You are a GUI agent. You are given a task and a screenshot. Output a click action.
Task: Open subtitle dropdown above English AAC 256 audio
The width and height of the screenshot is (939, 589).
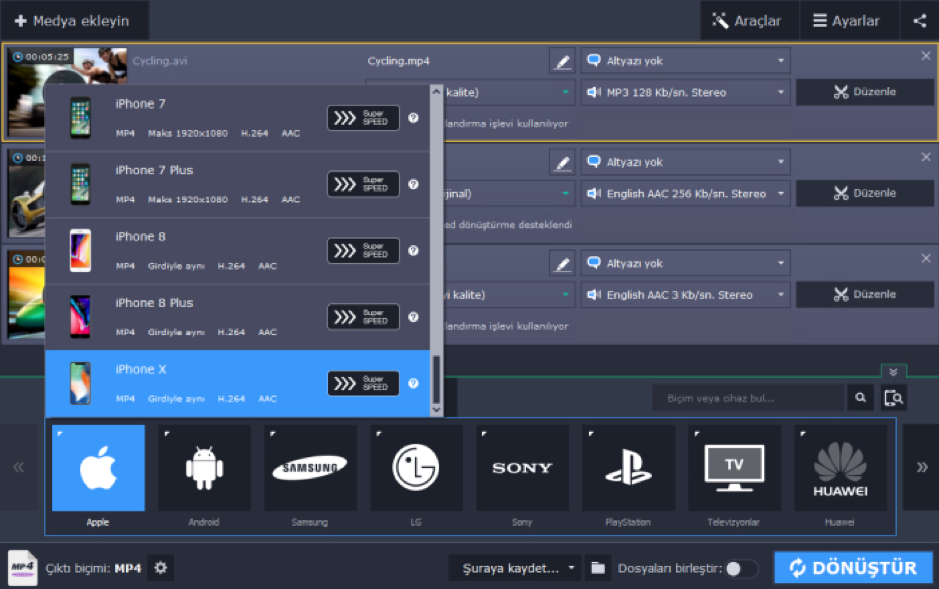point(686,162)
